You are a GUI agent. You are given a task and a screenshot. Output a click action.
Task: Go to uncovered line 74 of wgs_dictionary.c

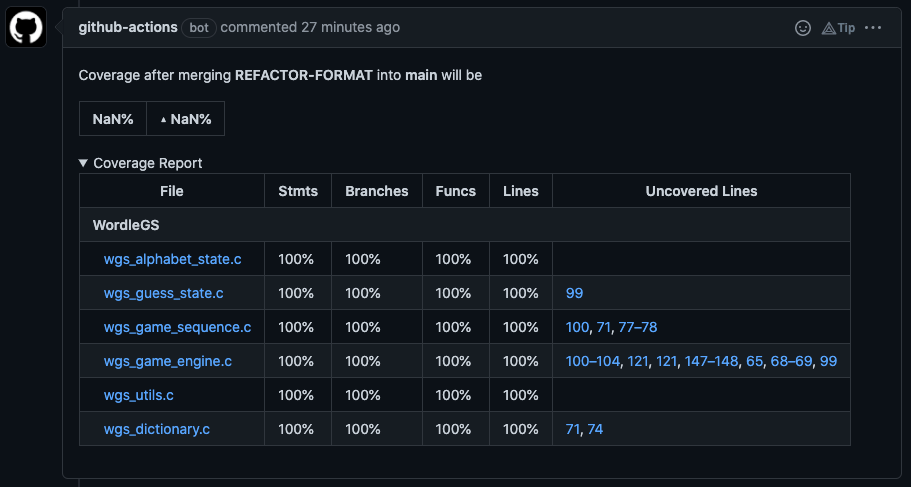click(x=594, y=429)
